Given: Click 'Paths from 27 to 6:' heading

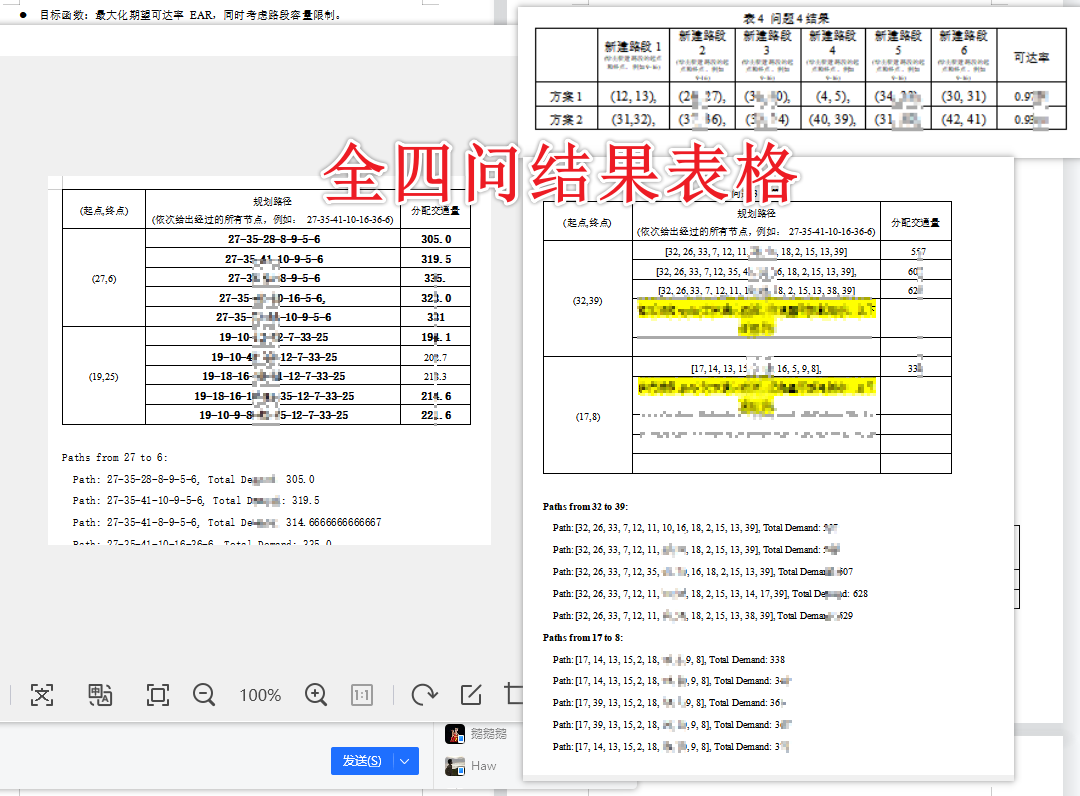Looking at the screenshot, I should [x=114, y=457].
